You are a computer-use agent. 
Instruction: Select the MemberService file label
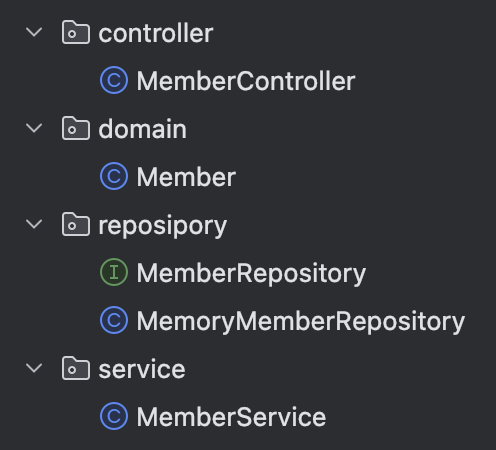click(x=231, y=417)
